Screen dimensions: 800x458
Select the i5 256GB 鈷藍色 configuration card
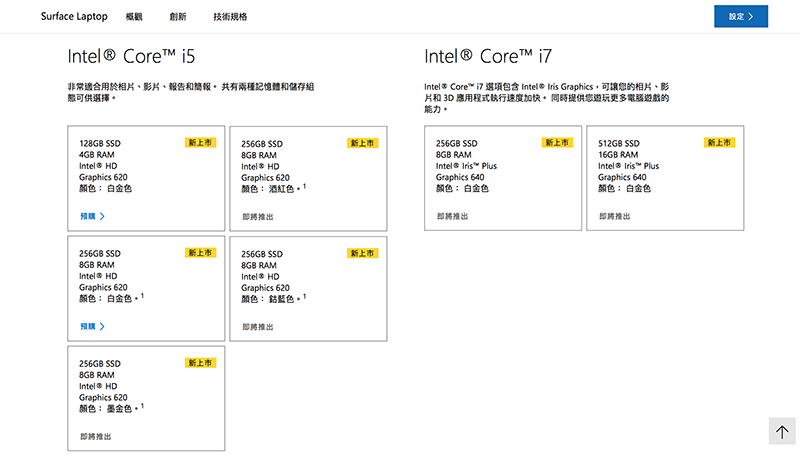point(308,289)
